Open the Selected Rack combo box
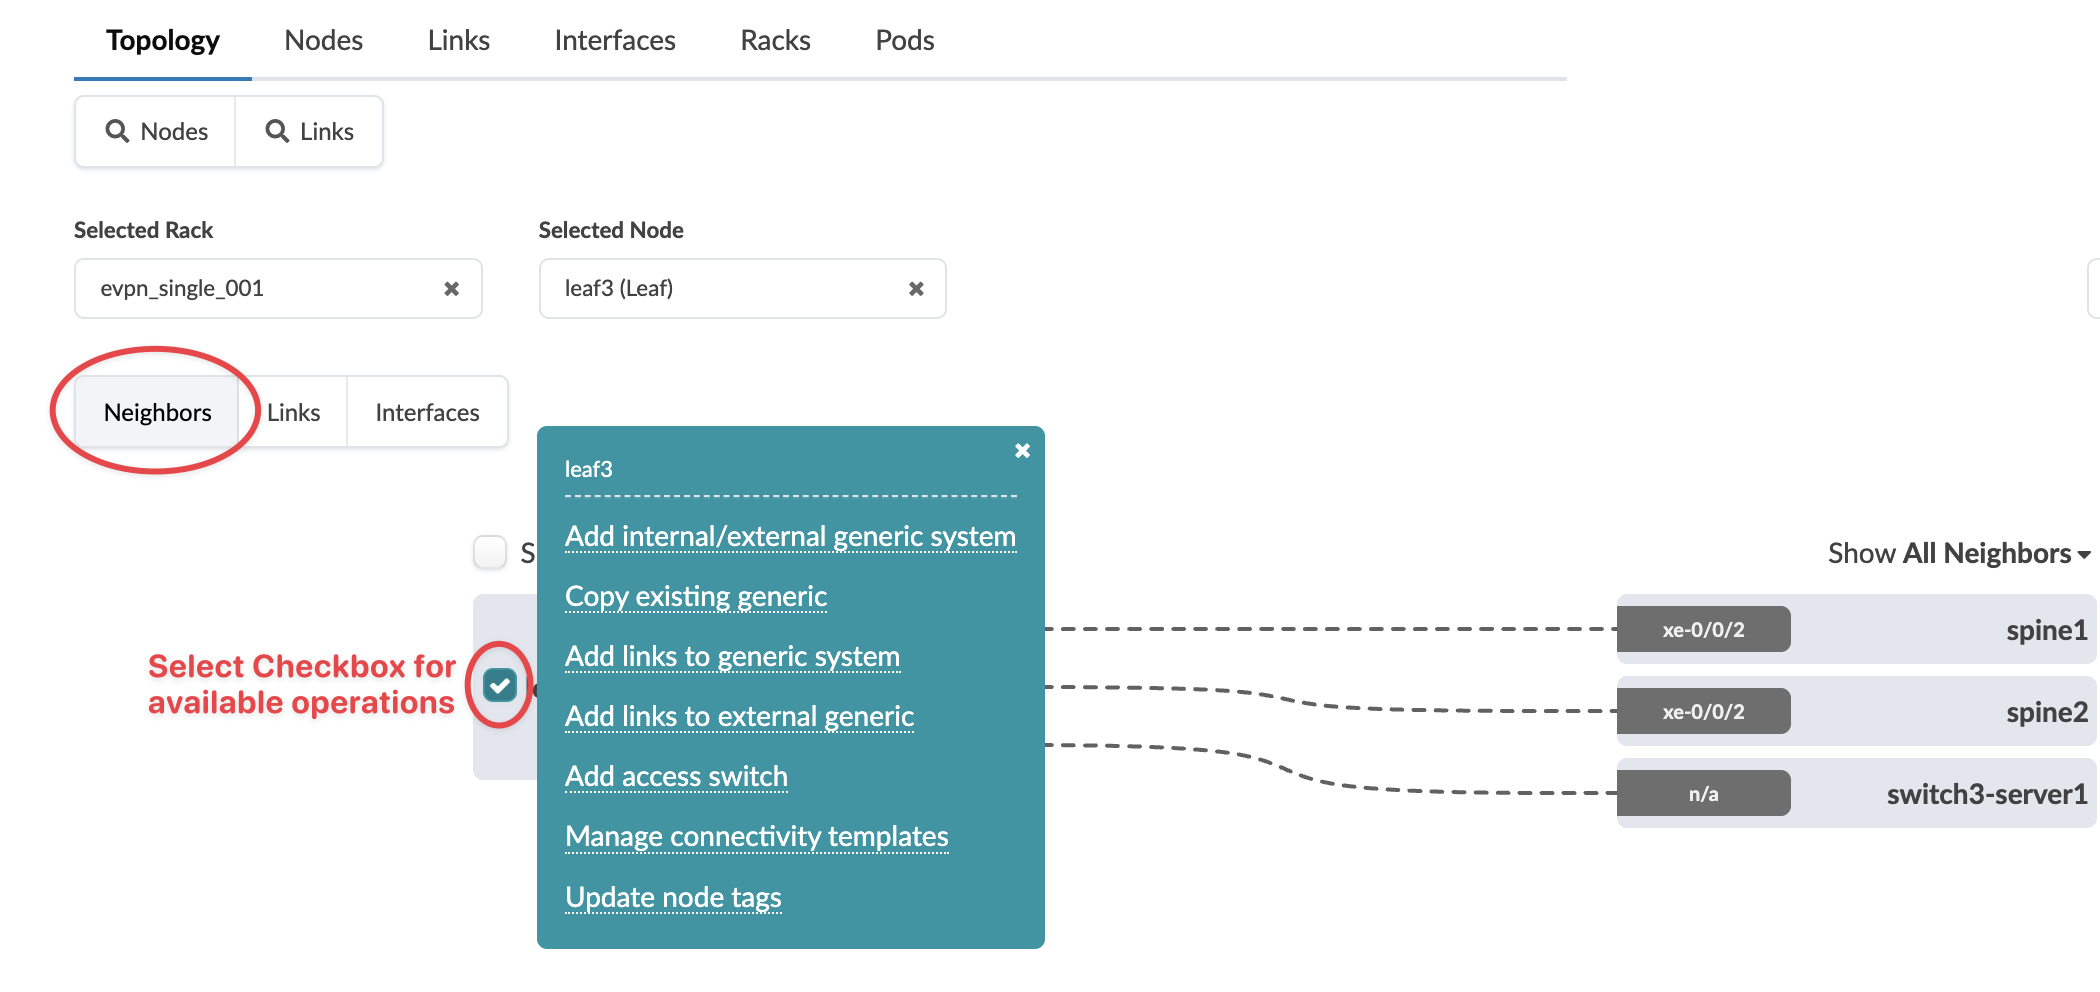The image size is (2100, 992). (x=260, y=289)
